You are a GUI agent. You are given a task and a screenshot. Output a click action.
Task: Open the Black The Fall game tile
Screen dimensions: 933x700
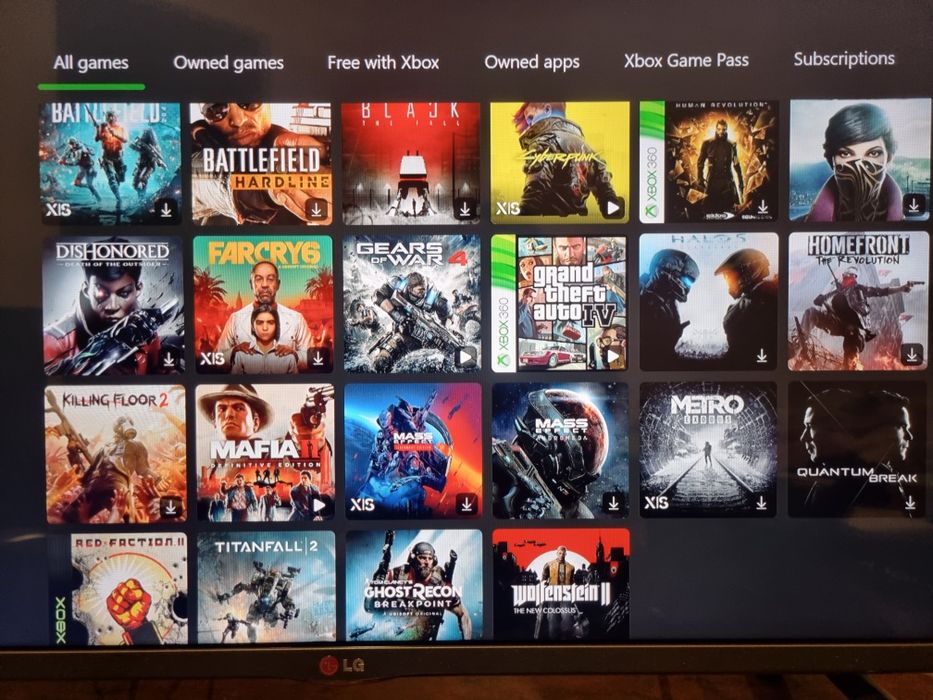tap(411, 163)
